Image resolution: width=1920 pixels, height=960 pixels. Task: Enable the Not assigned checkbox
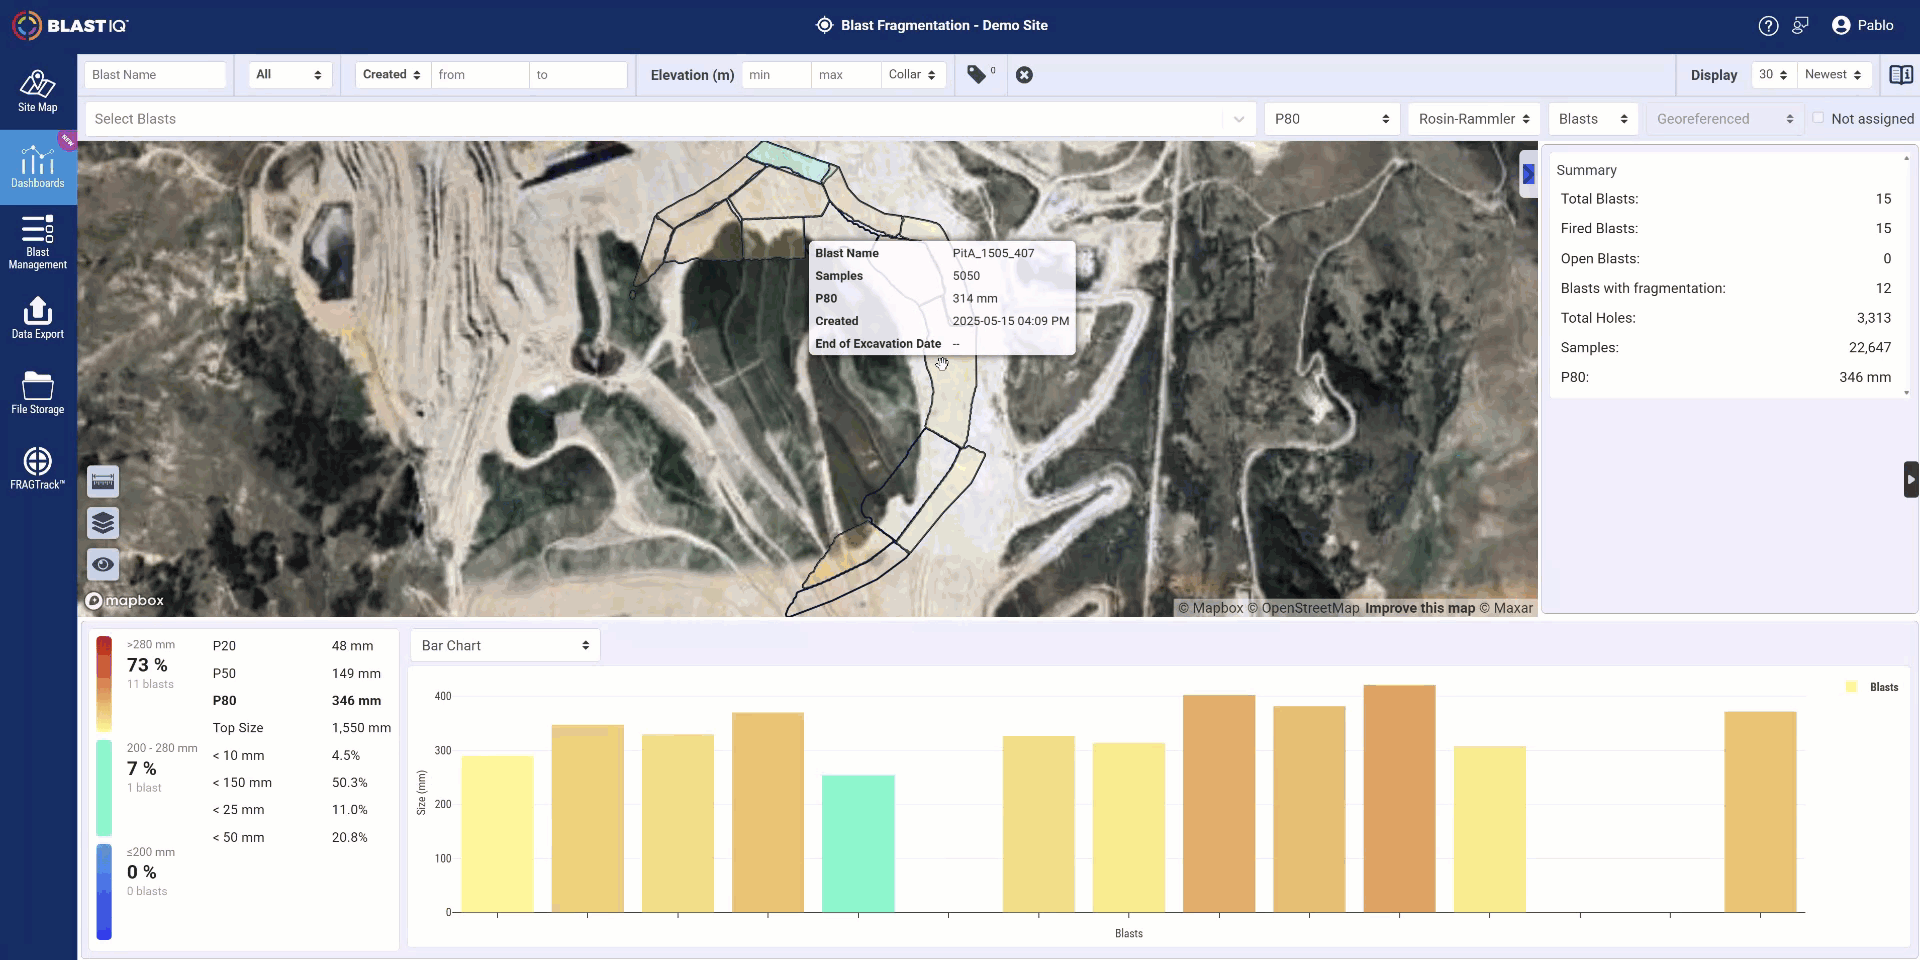[x=1818, y=118]
